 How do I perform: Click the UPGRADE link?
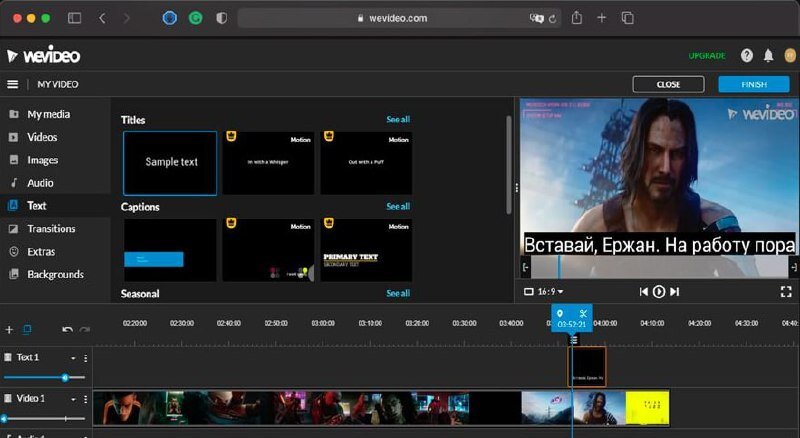707,56
